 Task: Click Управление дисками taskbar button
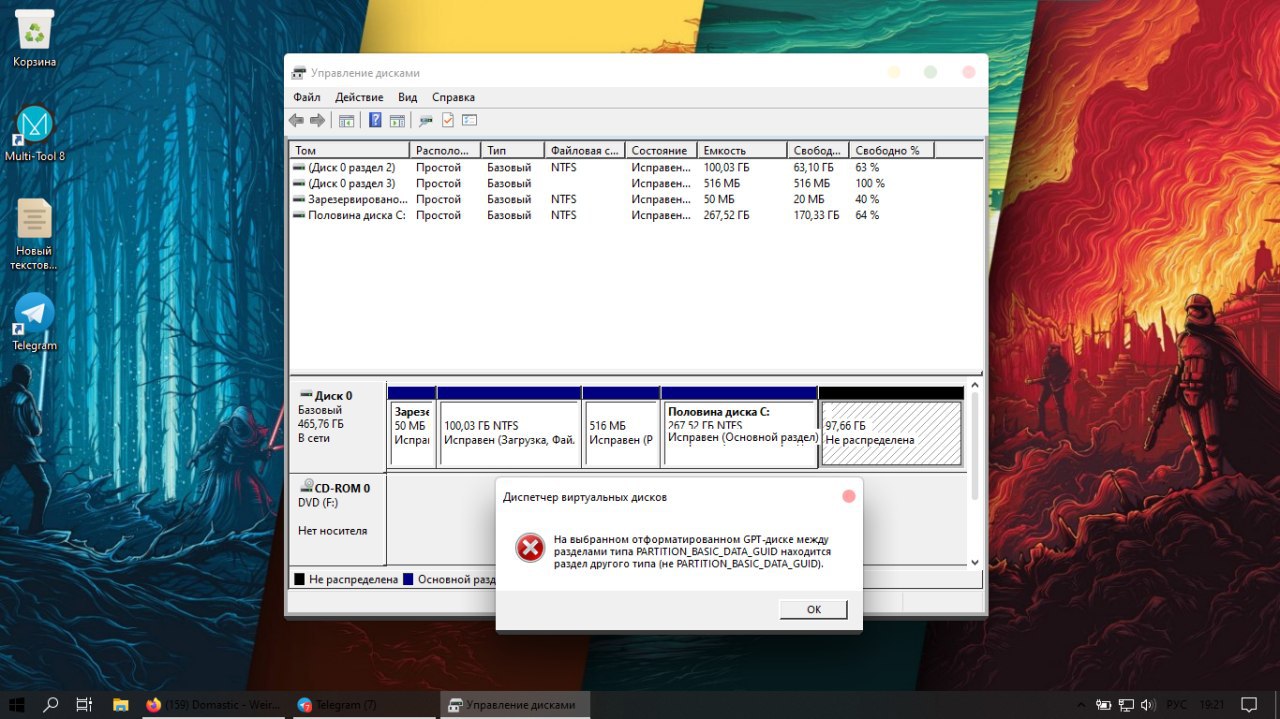515,704
